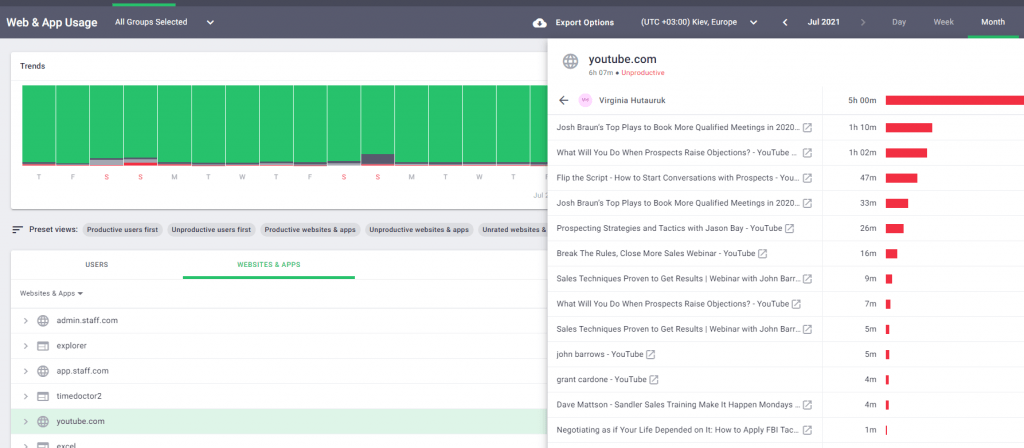Viewport: 1024px width, 448px height.
Task: Open external link icon for Prospecting Strategies video
Action: click(789, 229)
